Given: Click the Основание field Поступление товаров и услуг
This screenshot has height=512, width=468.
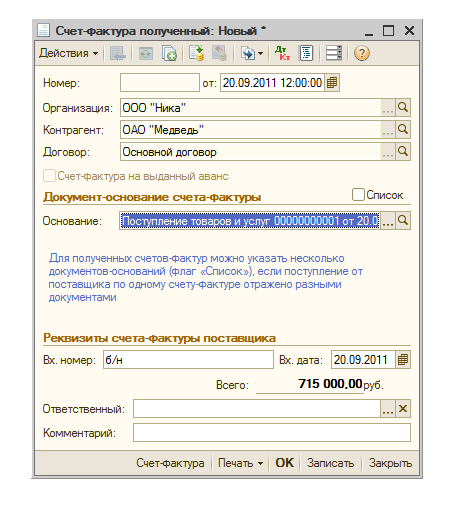Looking at the screenshot, I should pyautogui.click(x=250, y=221).
